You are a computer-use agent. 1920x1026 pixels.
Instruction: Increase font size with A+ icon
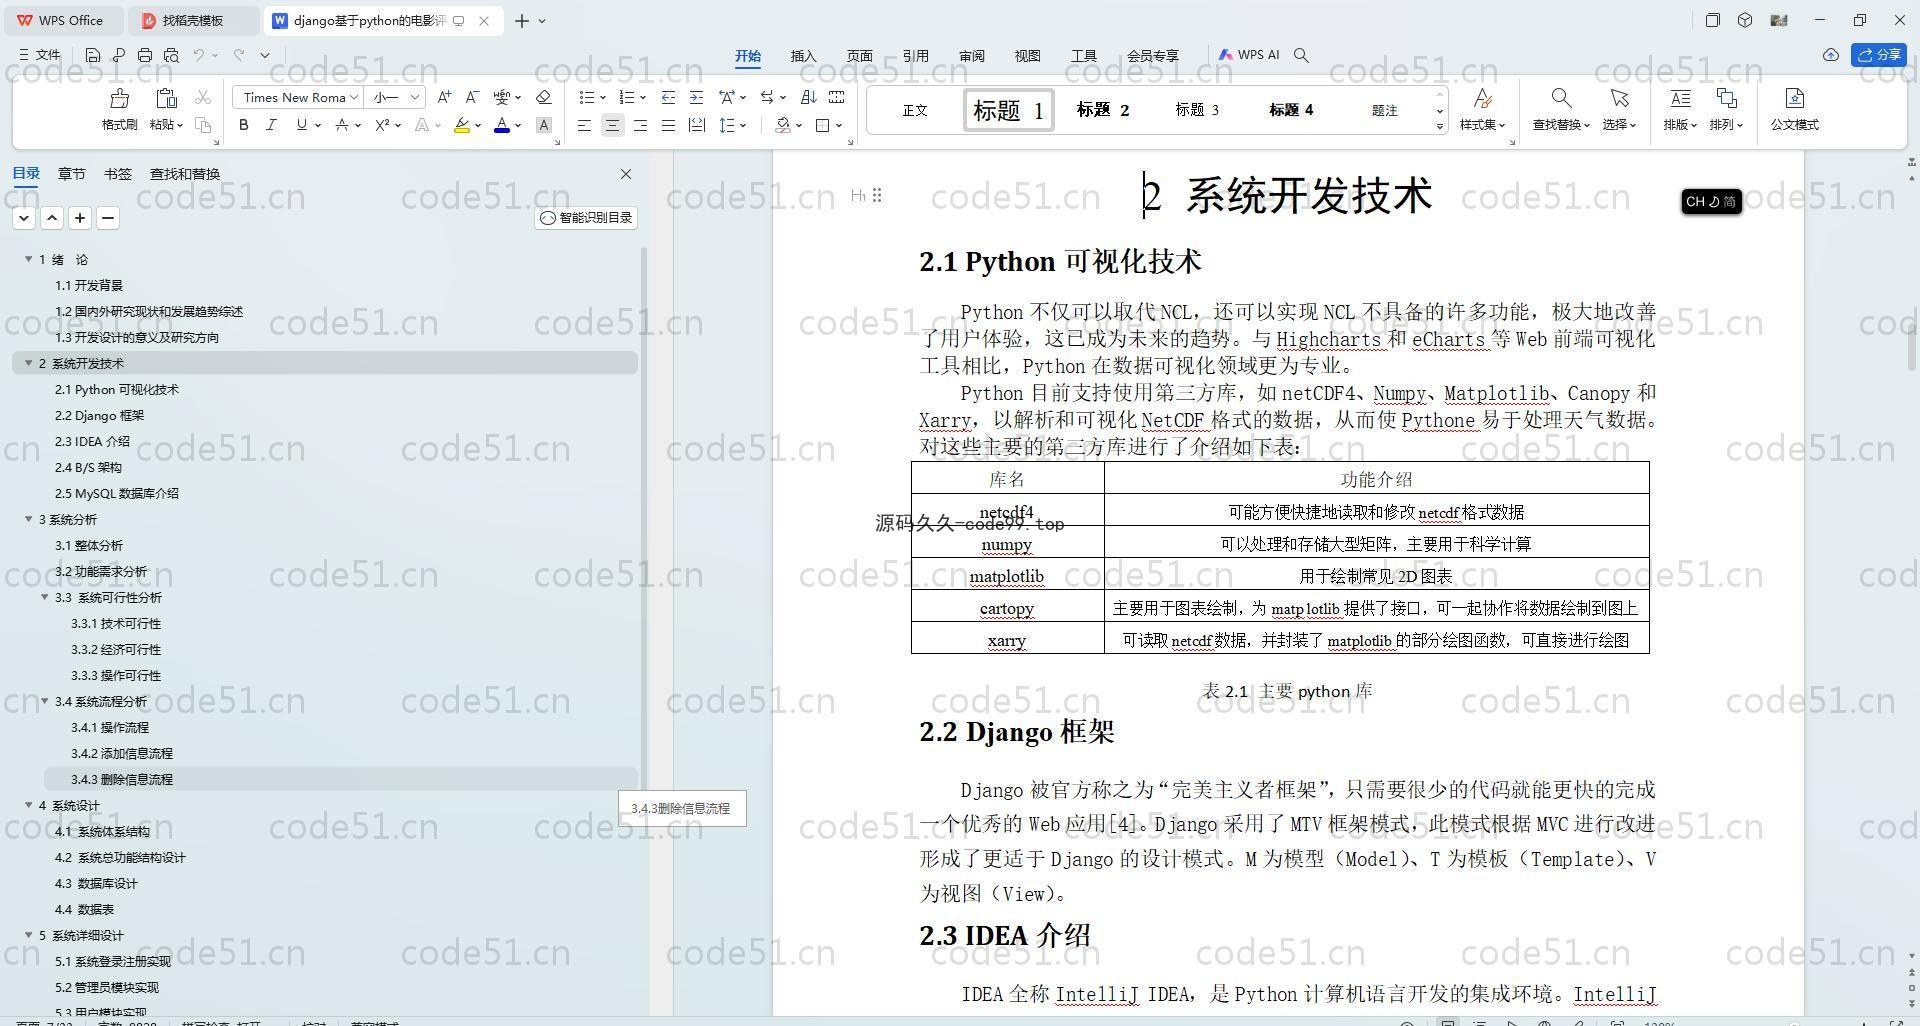[x=444, y=97]
